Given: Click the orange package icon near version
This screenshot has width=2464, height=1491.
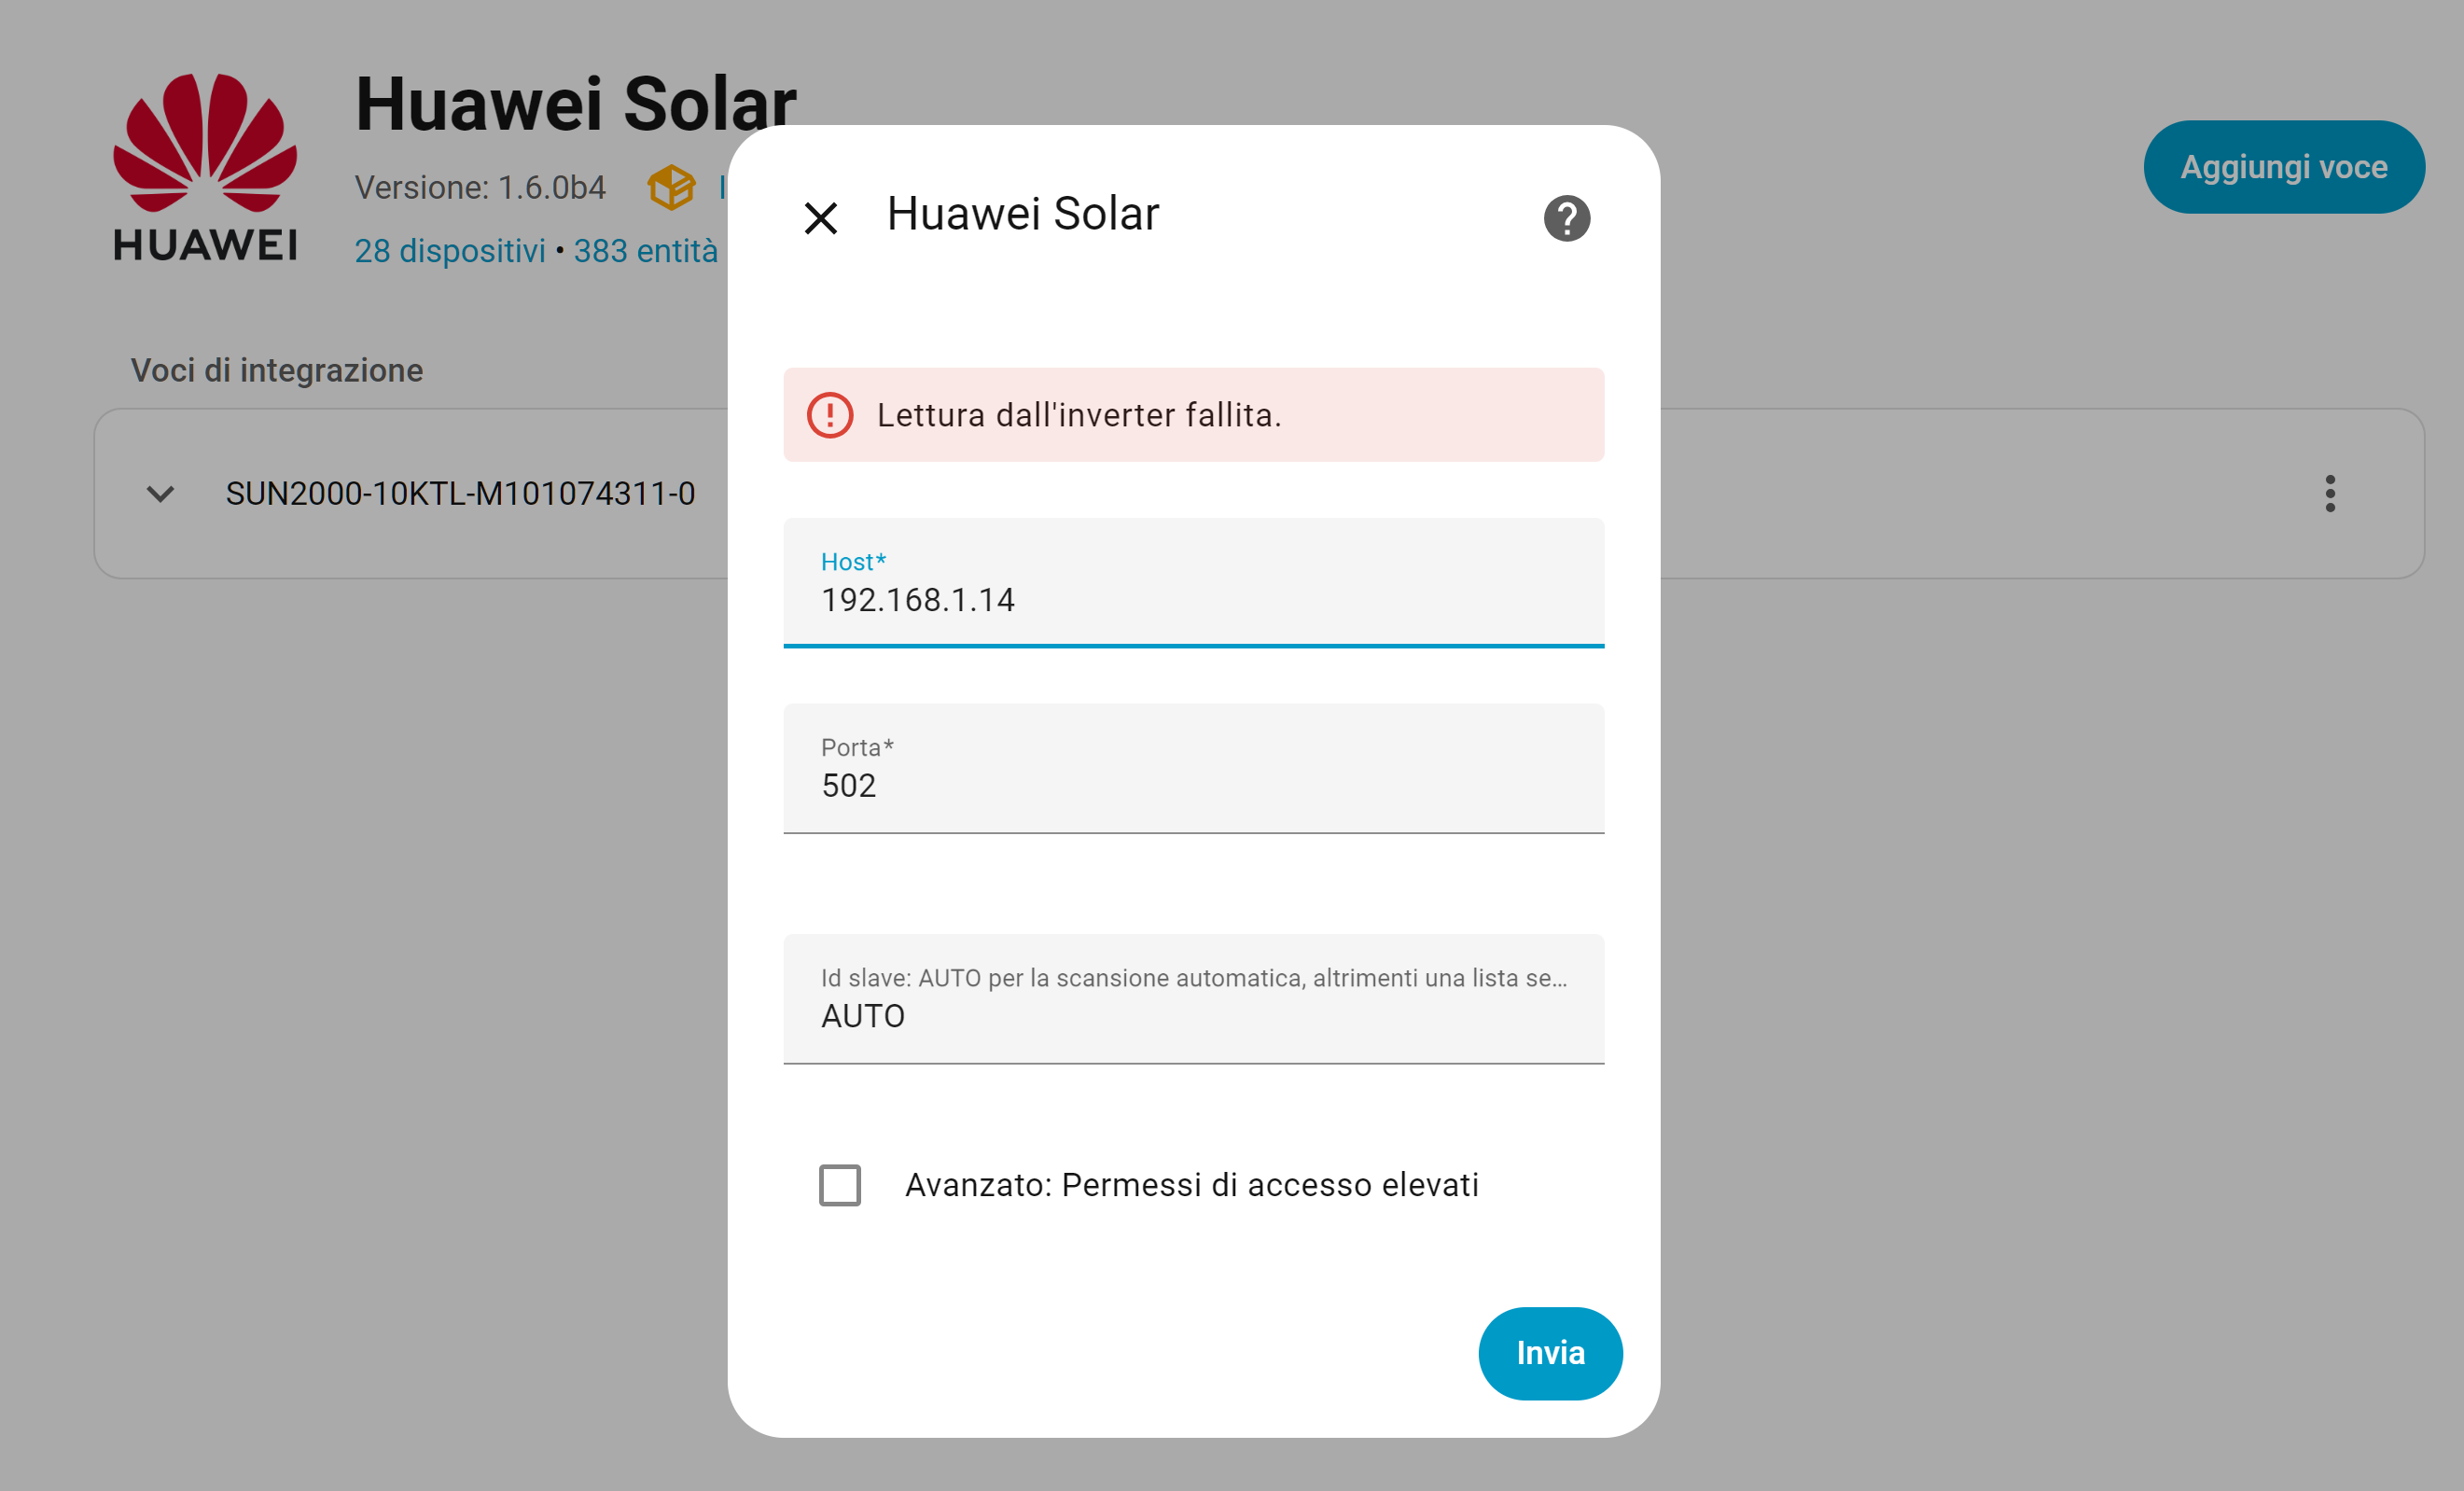Looking at the screenshot, I should point(671,187).
